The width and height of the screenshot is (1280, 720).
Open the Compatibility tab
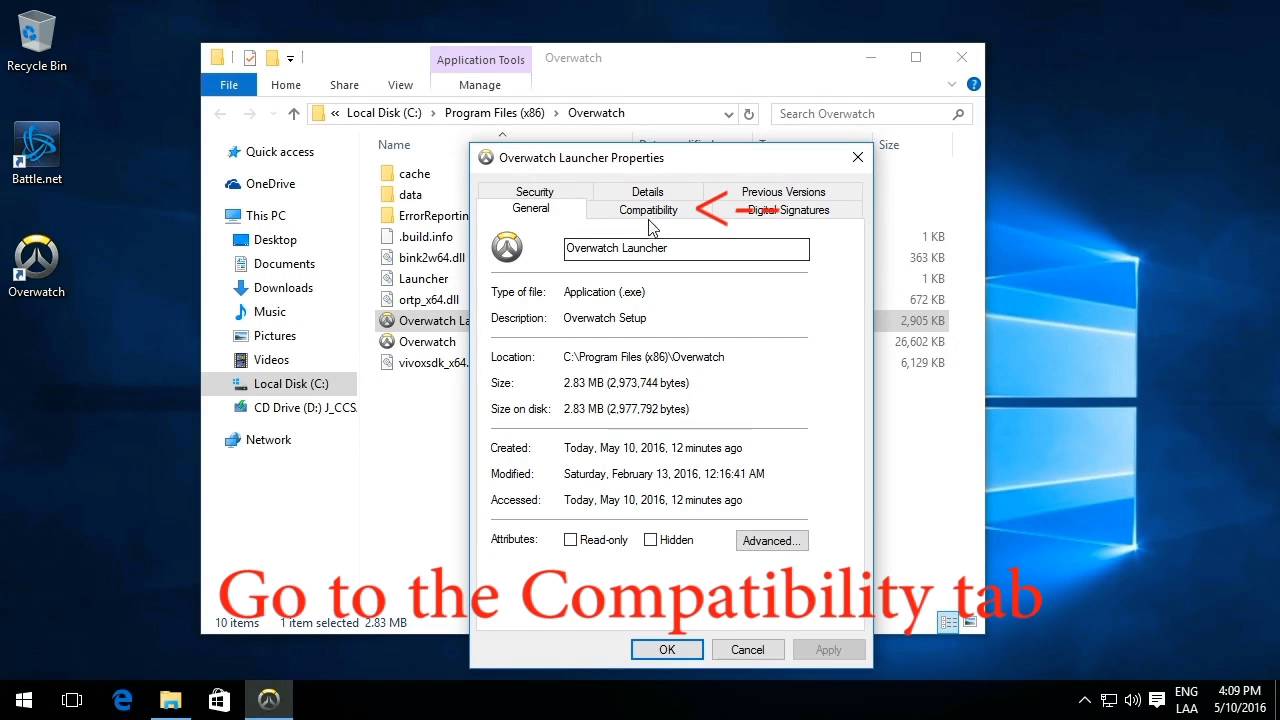(x=648, y=210)
